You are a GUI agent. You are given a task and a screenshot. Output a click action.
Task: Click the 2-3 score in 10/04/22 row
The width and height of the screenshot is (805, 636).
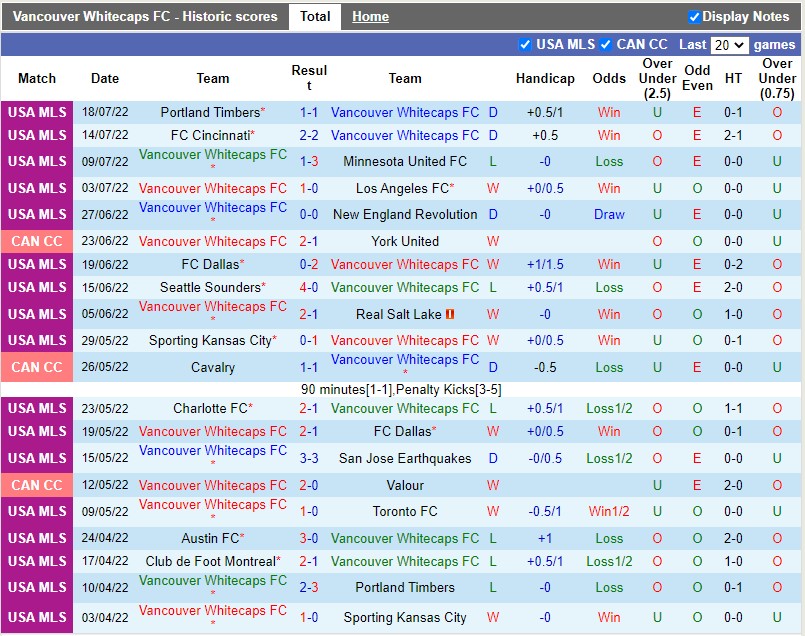[309, 588]
